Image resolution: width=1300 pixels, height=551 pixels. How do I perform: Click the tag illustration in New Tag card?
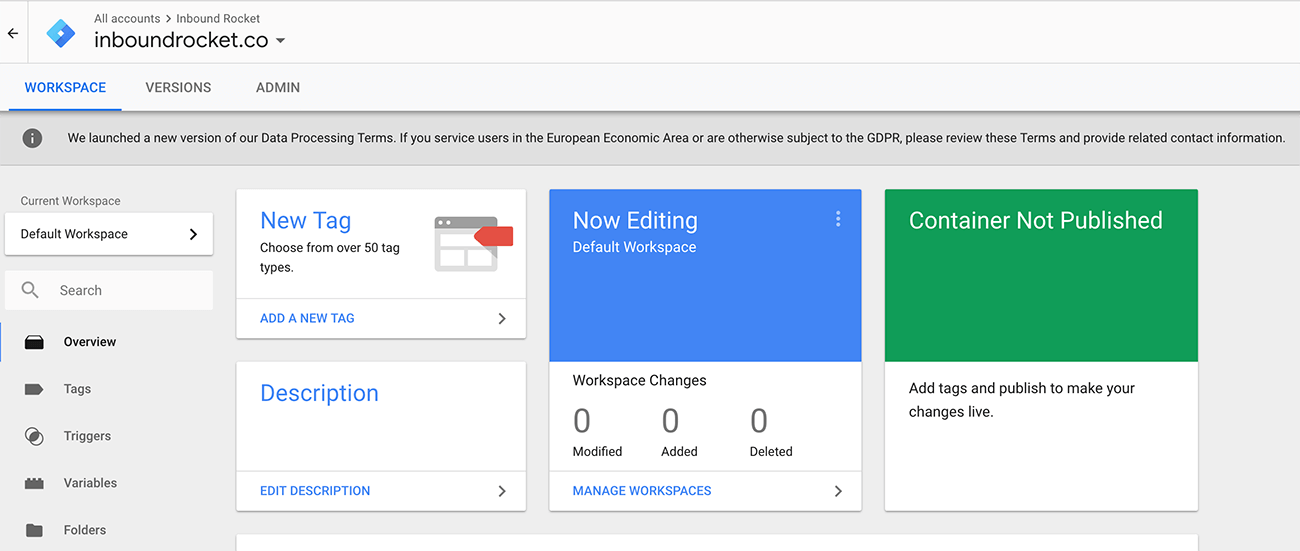[473, 243]
